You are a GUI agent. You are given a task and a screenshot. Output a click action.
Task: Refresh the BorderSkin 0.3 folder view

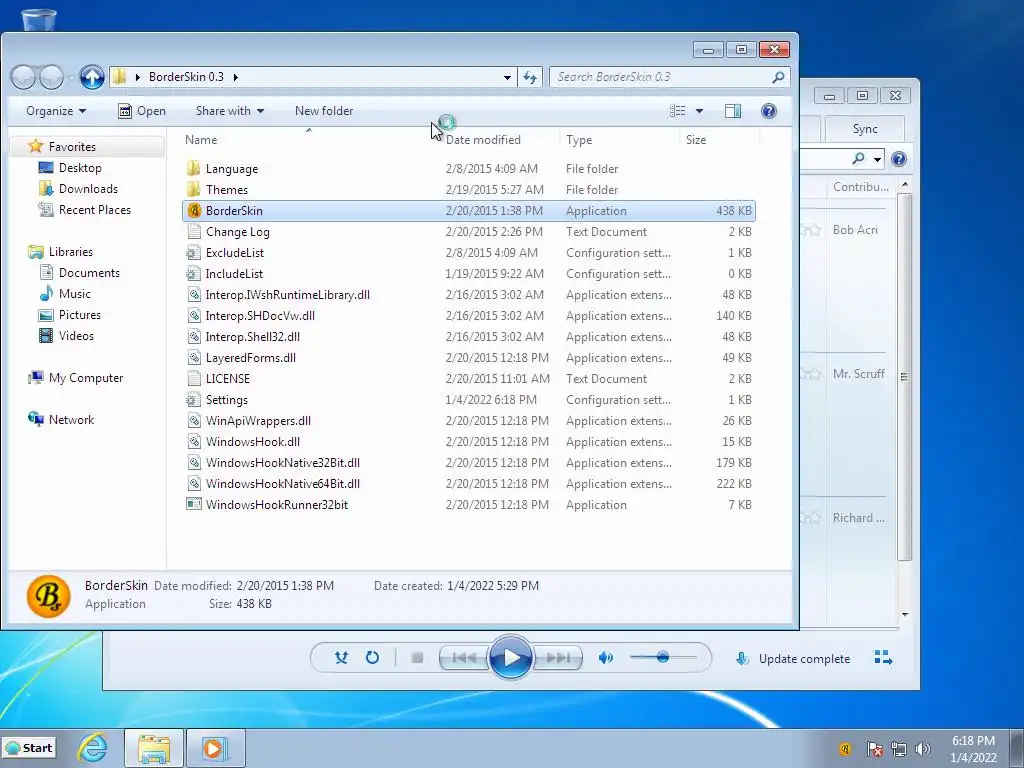[530, 77]
